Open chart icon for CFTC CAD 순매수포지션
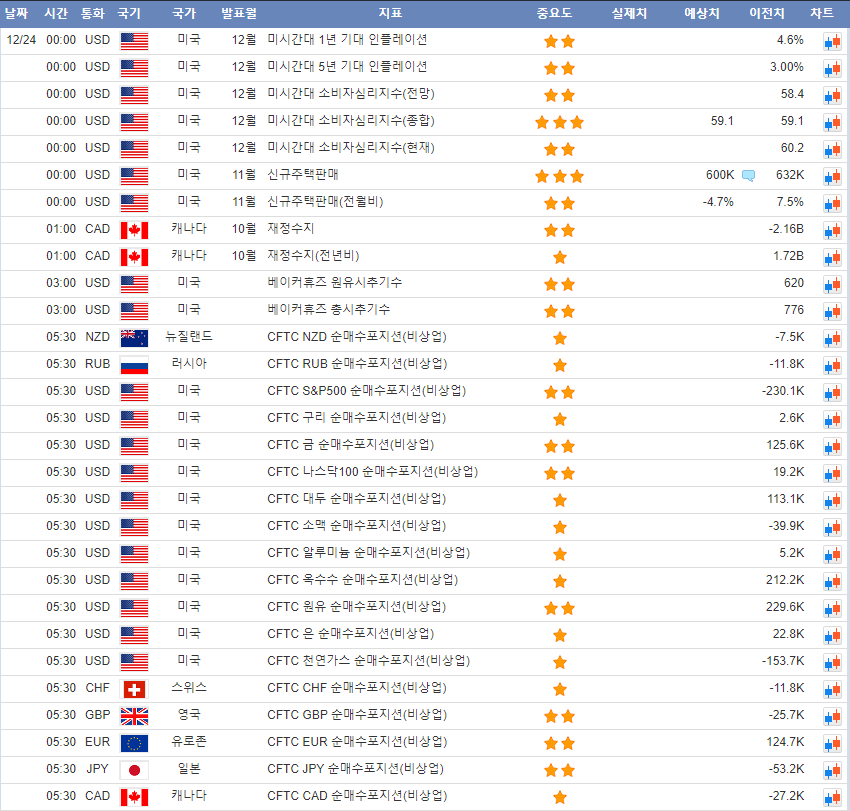Screen dimensions: 850x811 point(832,797)
